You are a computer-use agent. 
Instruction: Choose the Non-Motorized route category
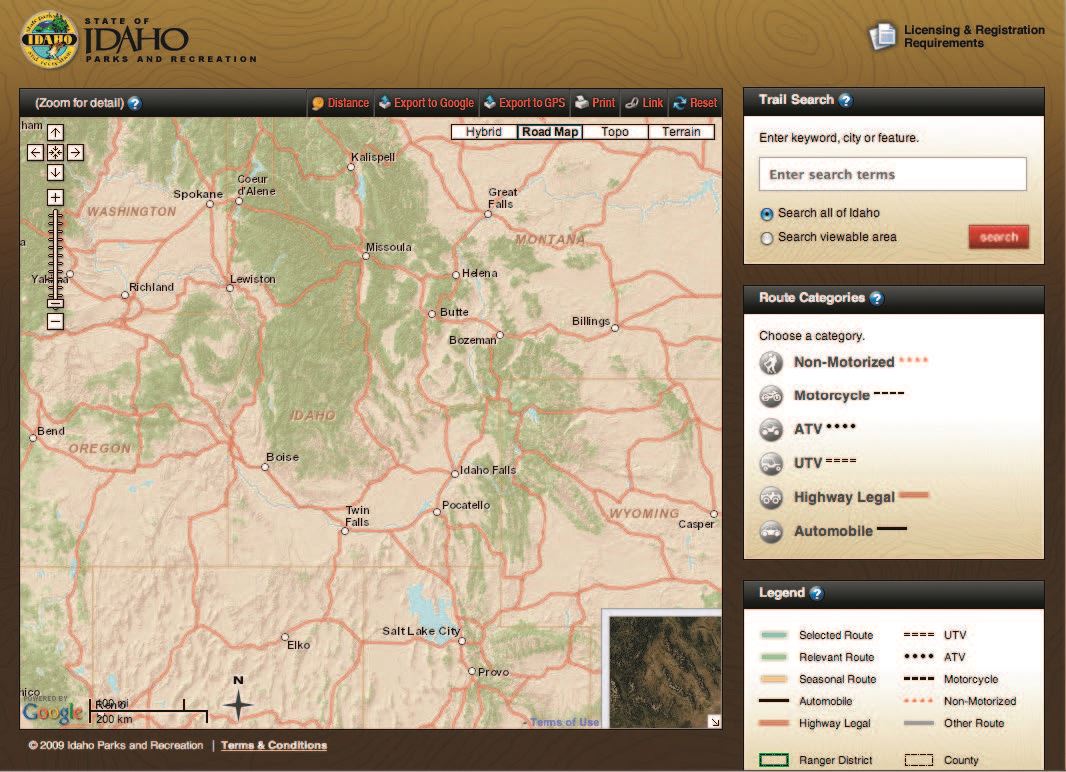844,362
